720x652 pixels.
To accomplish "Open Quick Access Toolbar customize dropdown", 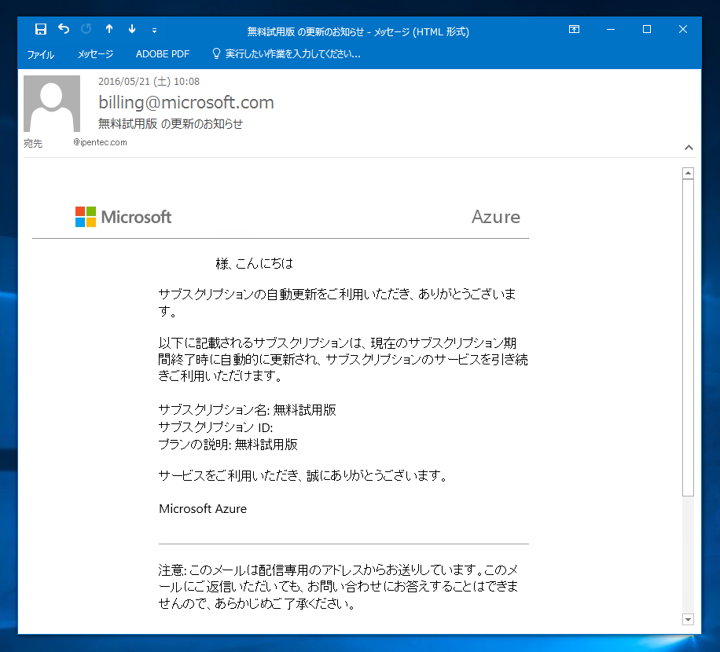I will coord(154,30).
